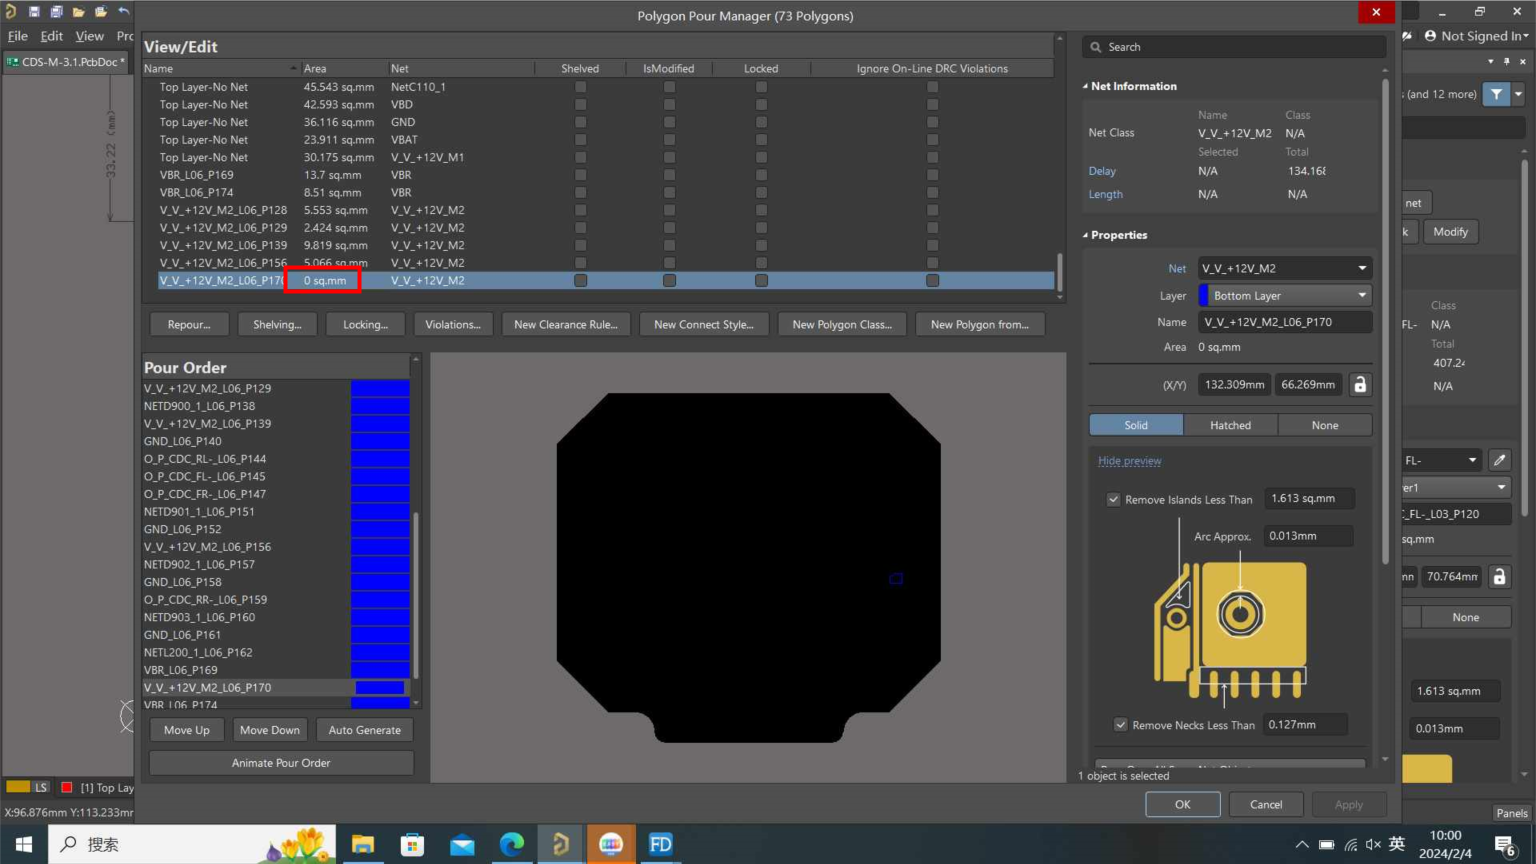Open the Net dropdown in Properties
This screenshot has width=1536, height=864.
pos(1361,268)
